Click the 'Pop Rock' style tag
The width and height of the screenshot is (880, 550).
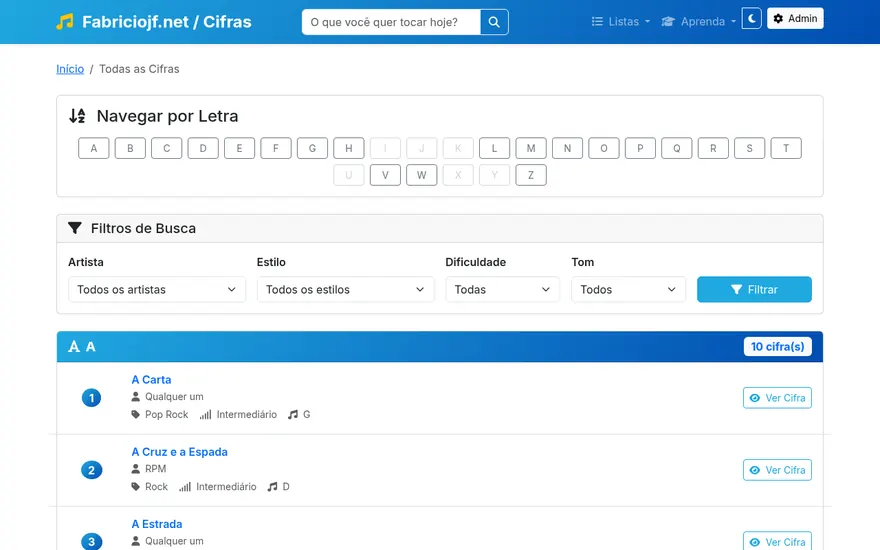(x=167, y=415)
